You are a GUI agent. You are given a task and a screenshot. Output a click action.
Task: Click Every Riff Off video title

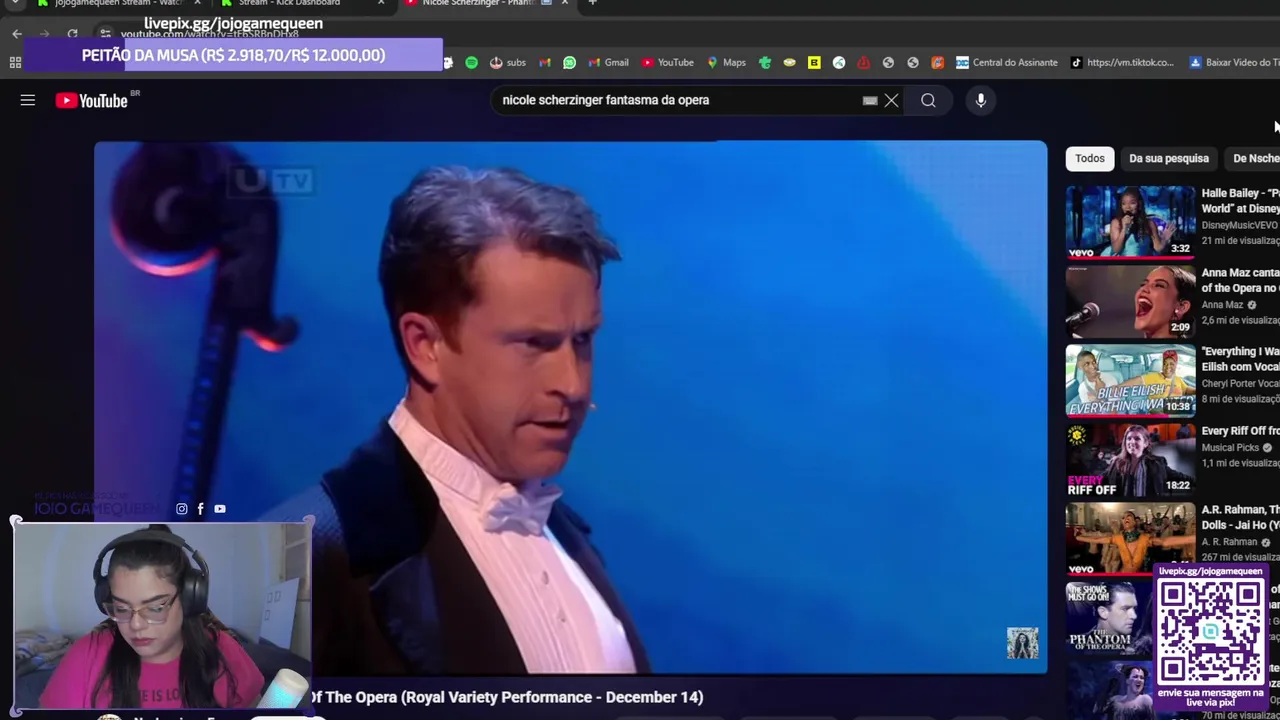point(1241,431)
